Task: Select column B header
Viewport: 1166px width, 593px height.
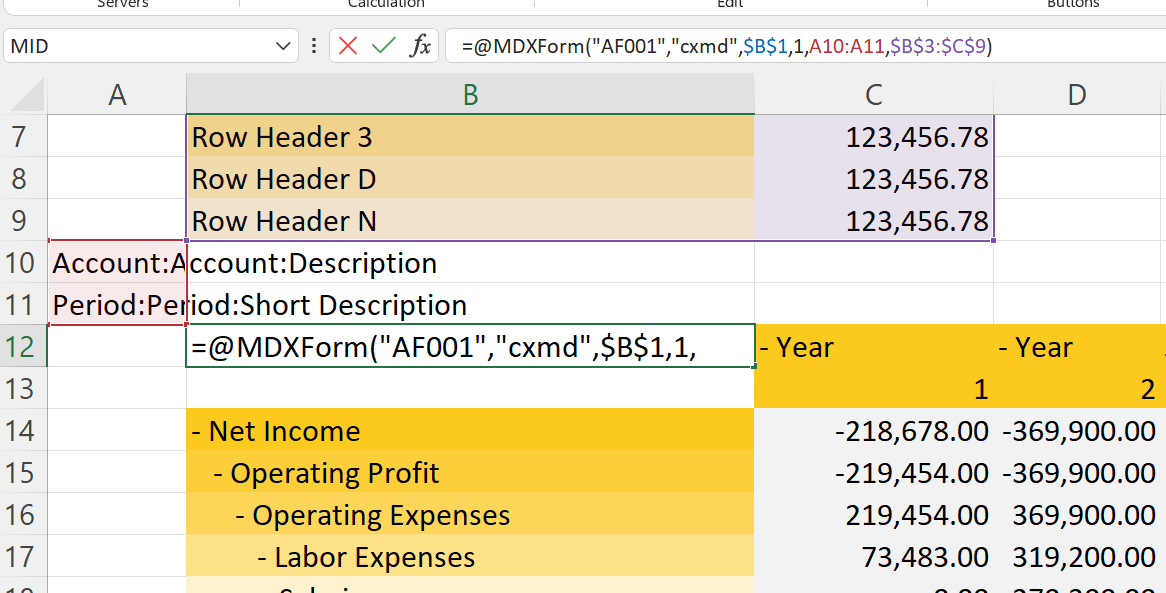Action: click(x=470, y=95)
